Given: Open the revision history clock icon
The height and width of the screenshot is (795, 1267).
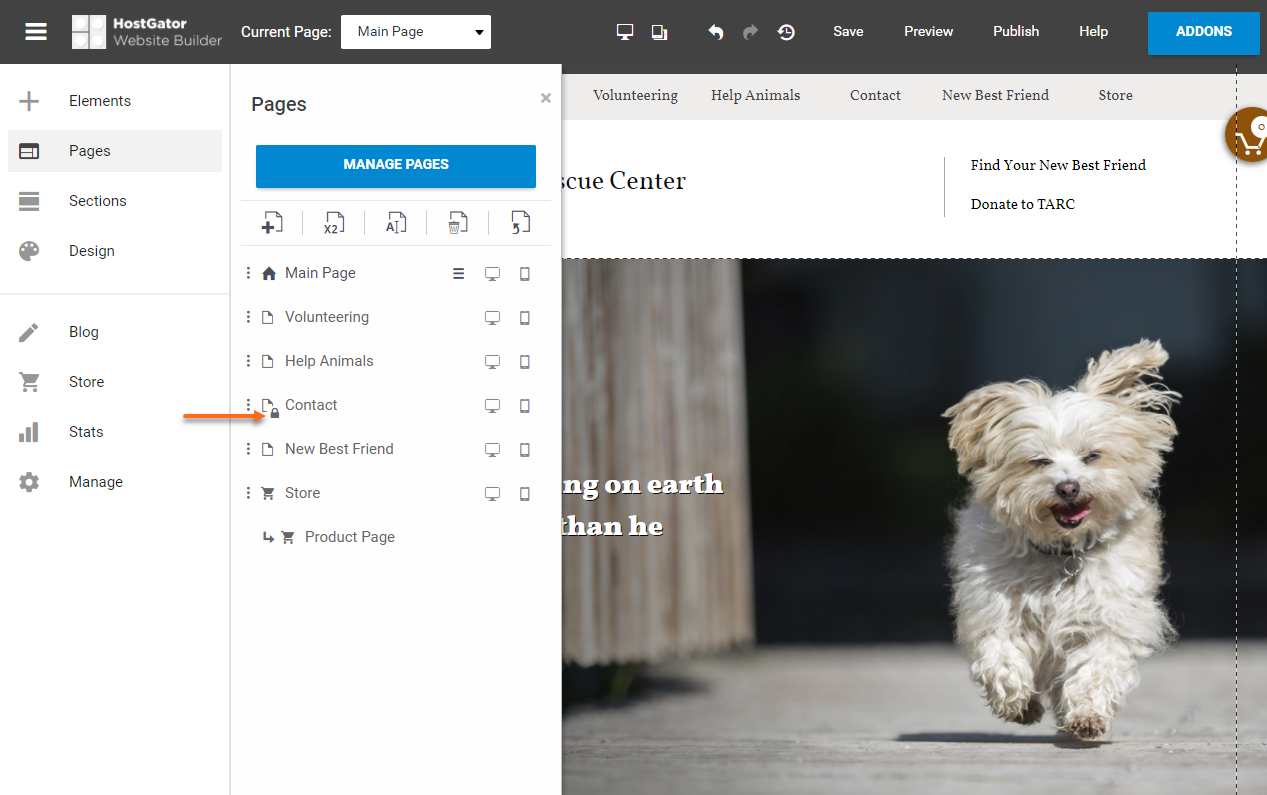Looking at the screenshot, I should pyautogui.click(x=787, y=32).
